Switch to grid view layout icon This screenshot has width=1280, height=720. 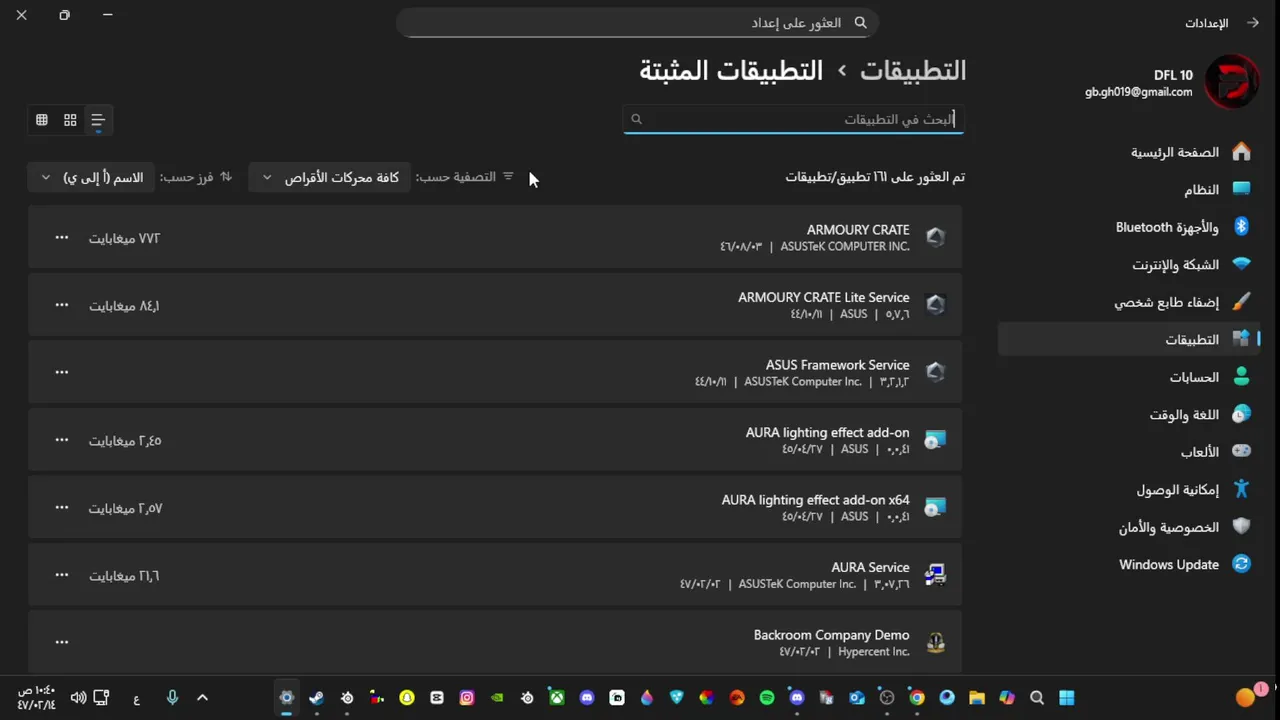(70, 120)
